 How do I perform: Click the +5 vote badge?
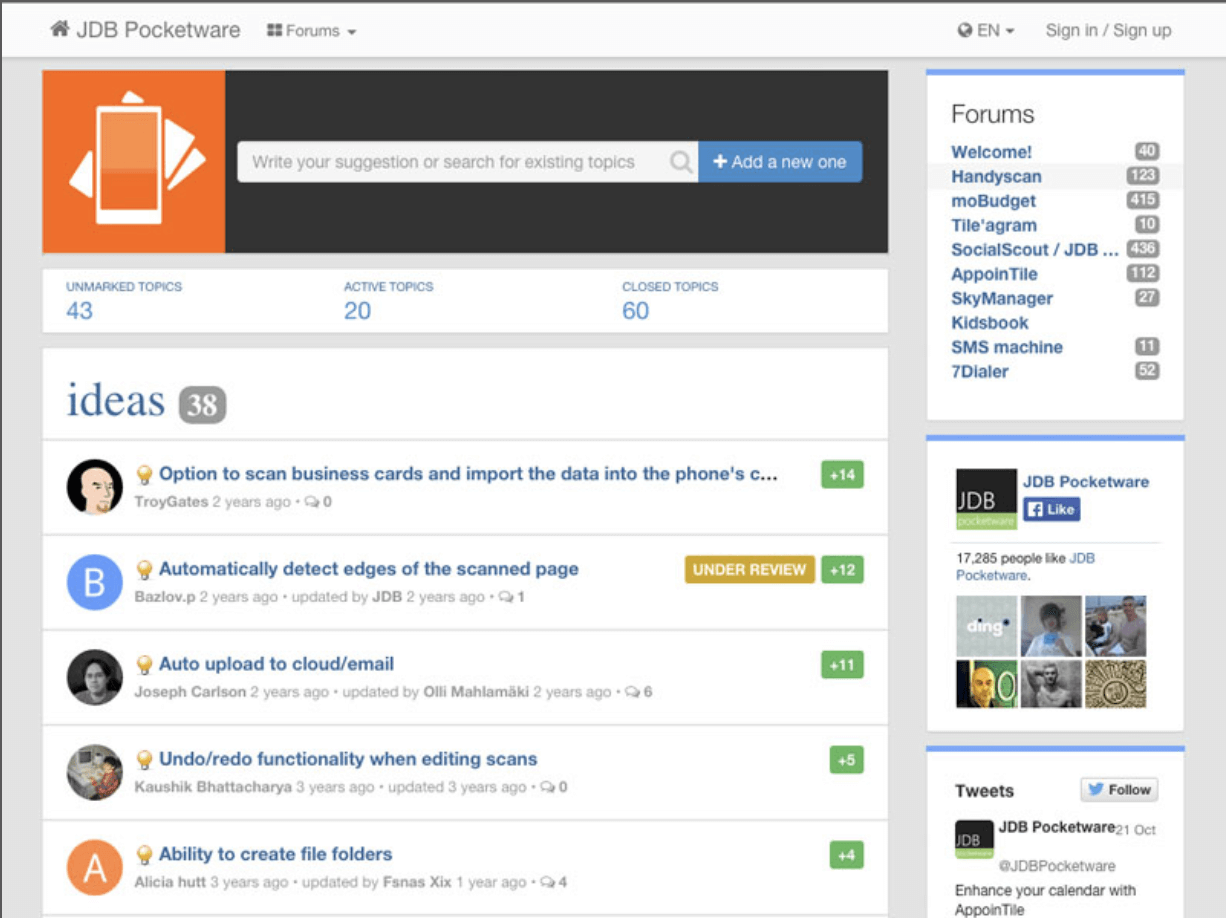(846, 760)
